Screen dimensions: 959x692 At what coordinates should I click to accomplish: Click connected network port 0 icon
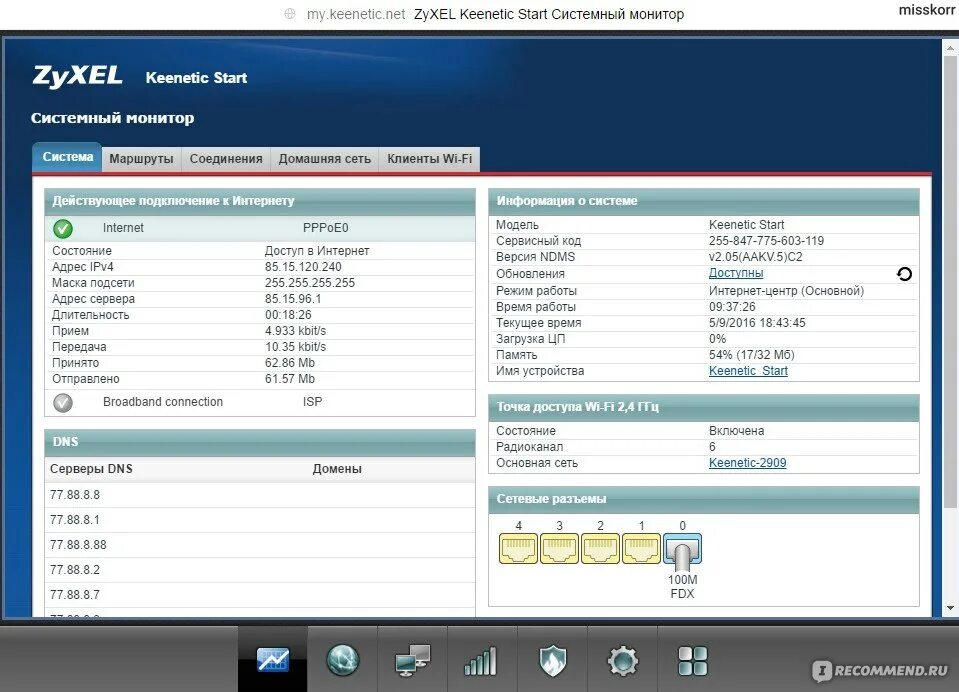pos(682,549)
